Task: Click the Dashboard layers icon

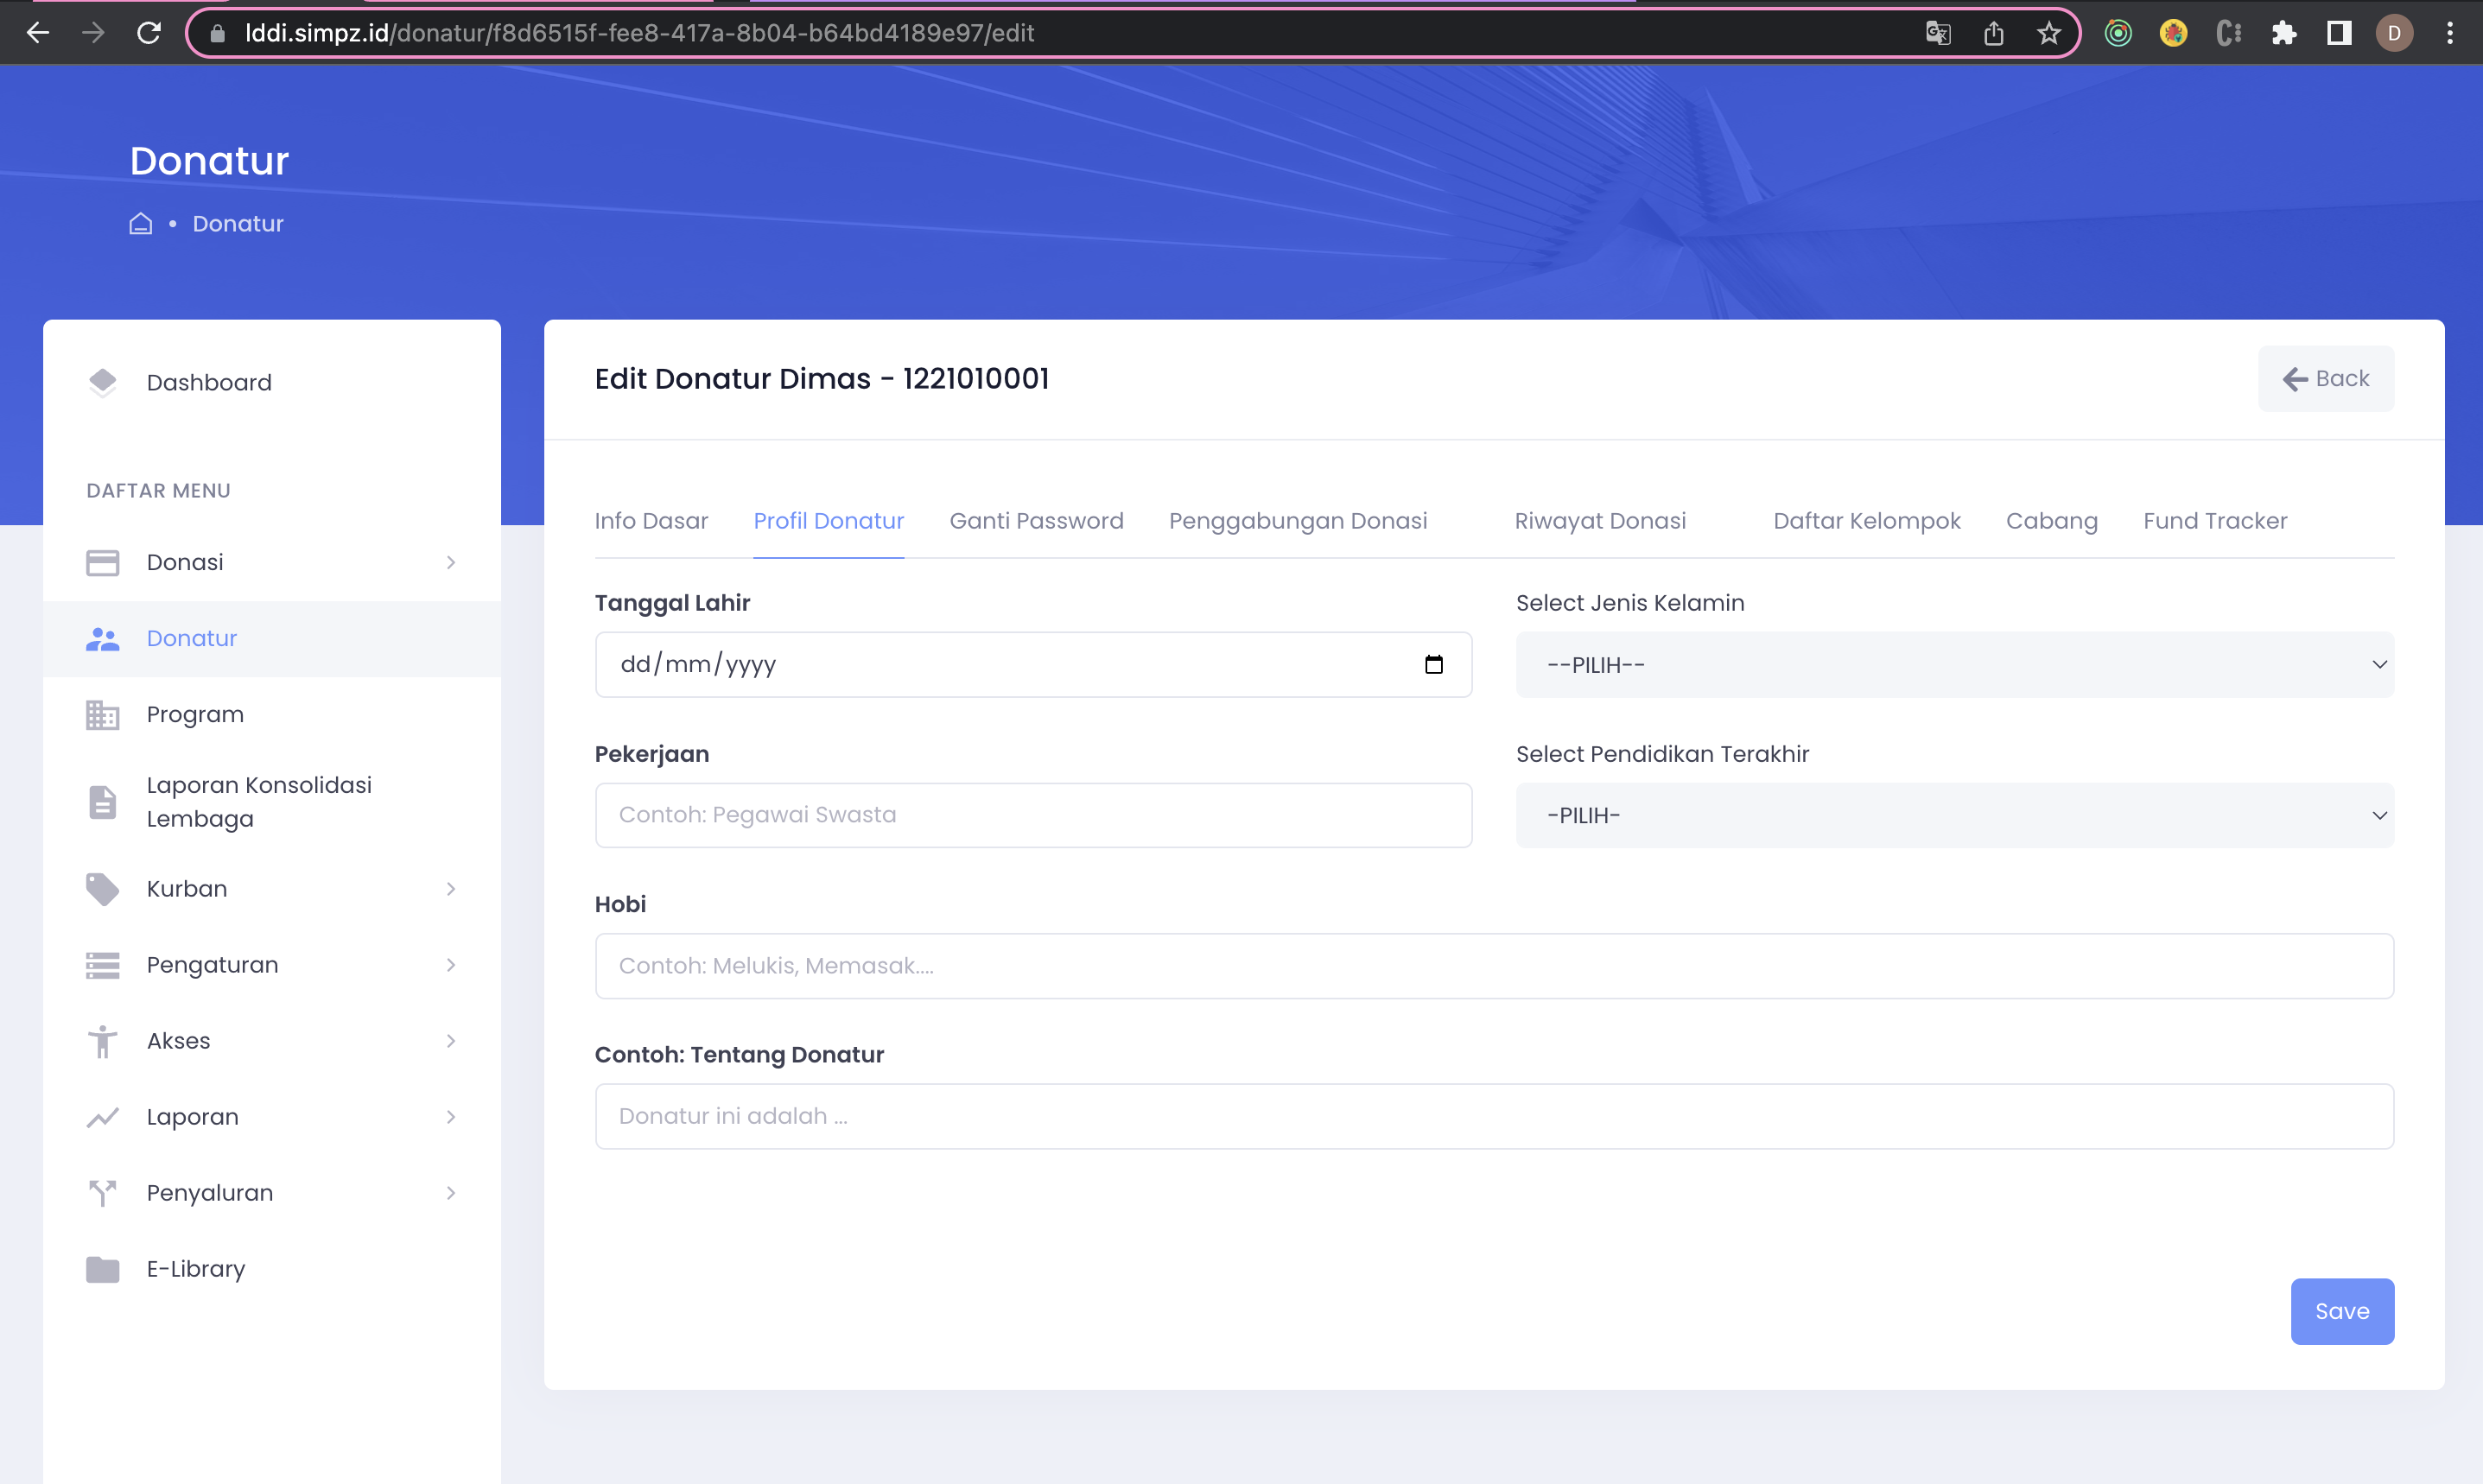Action: (102, 382)
